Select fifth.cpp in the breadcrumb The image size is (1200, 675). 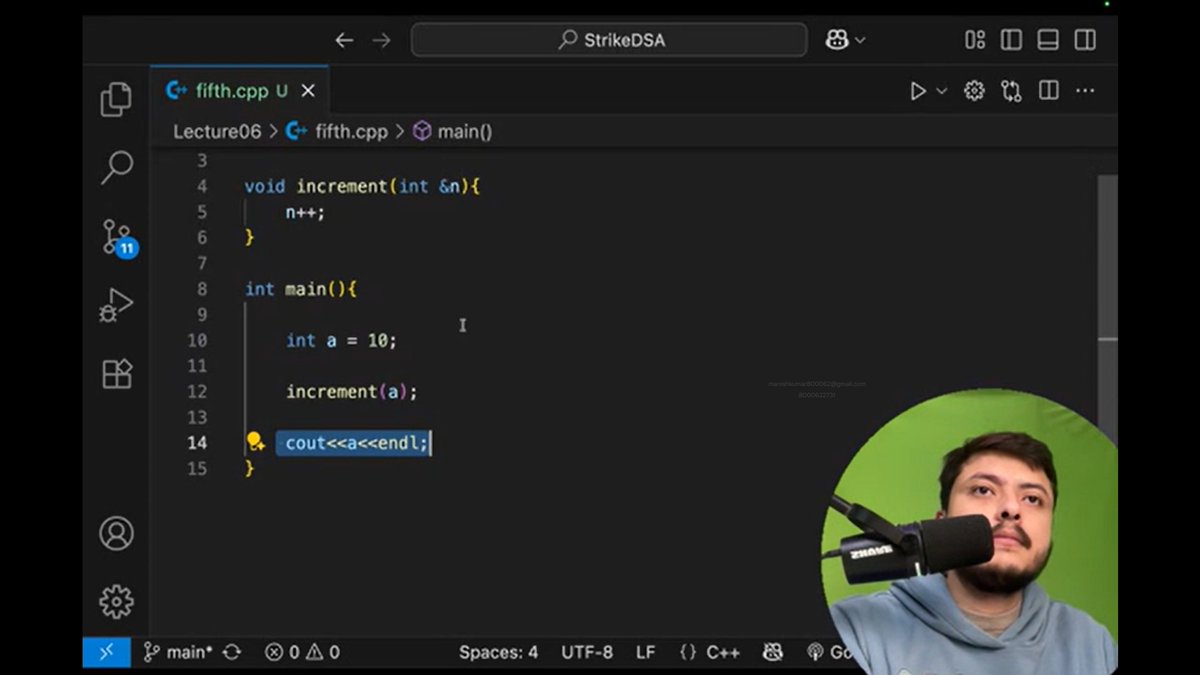[350, 131]
